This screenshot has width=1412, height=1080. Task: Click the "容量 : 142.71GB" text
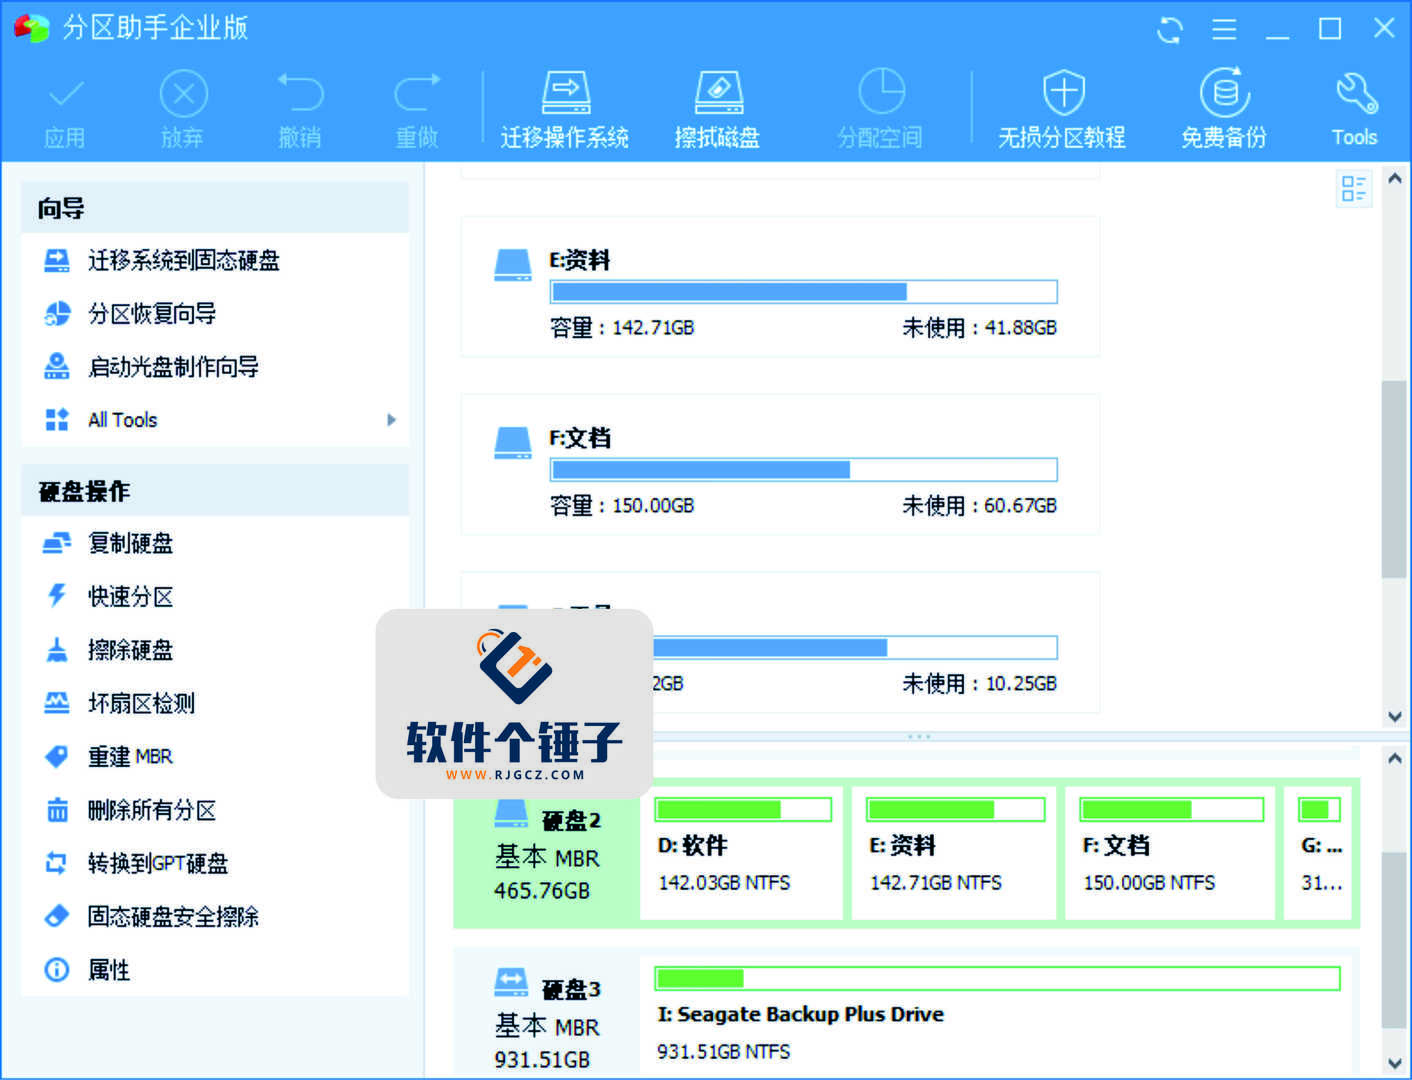click(622, 328)
